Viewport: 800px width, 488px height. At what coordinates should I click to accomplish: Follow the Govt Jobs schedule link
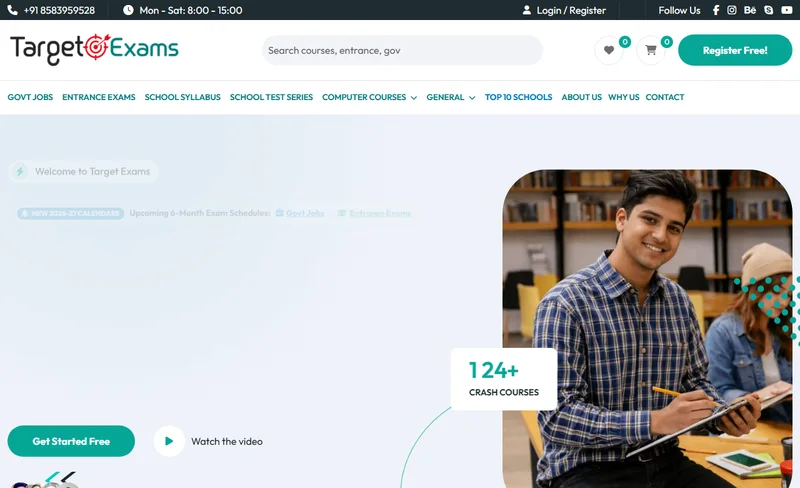305,213
